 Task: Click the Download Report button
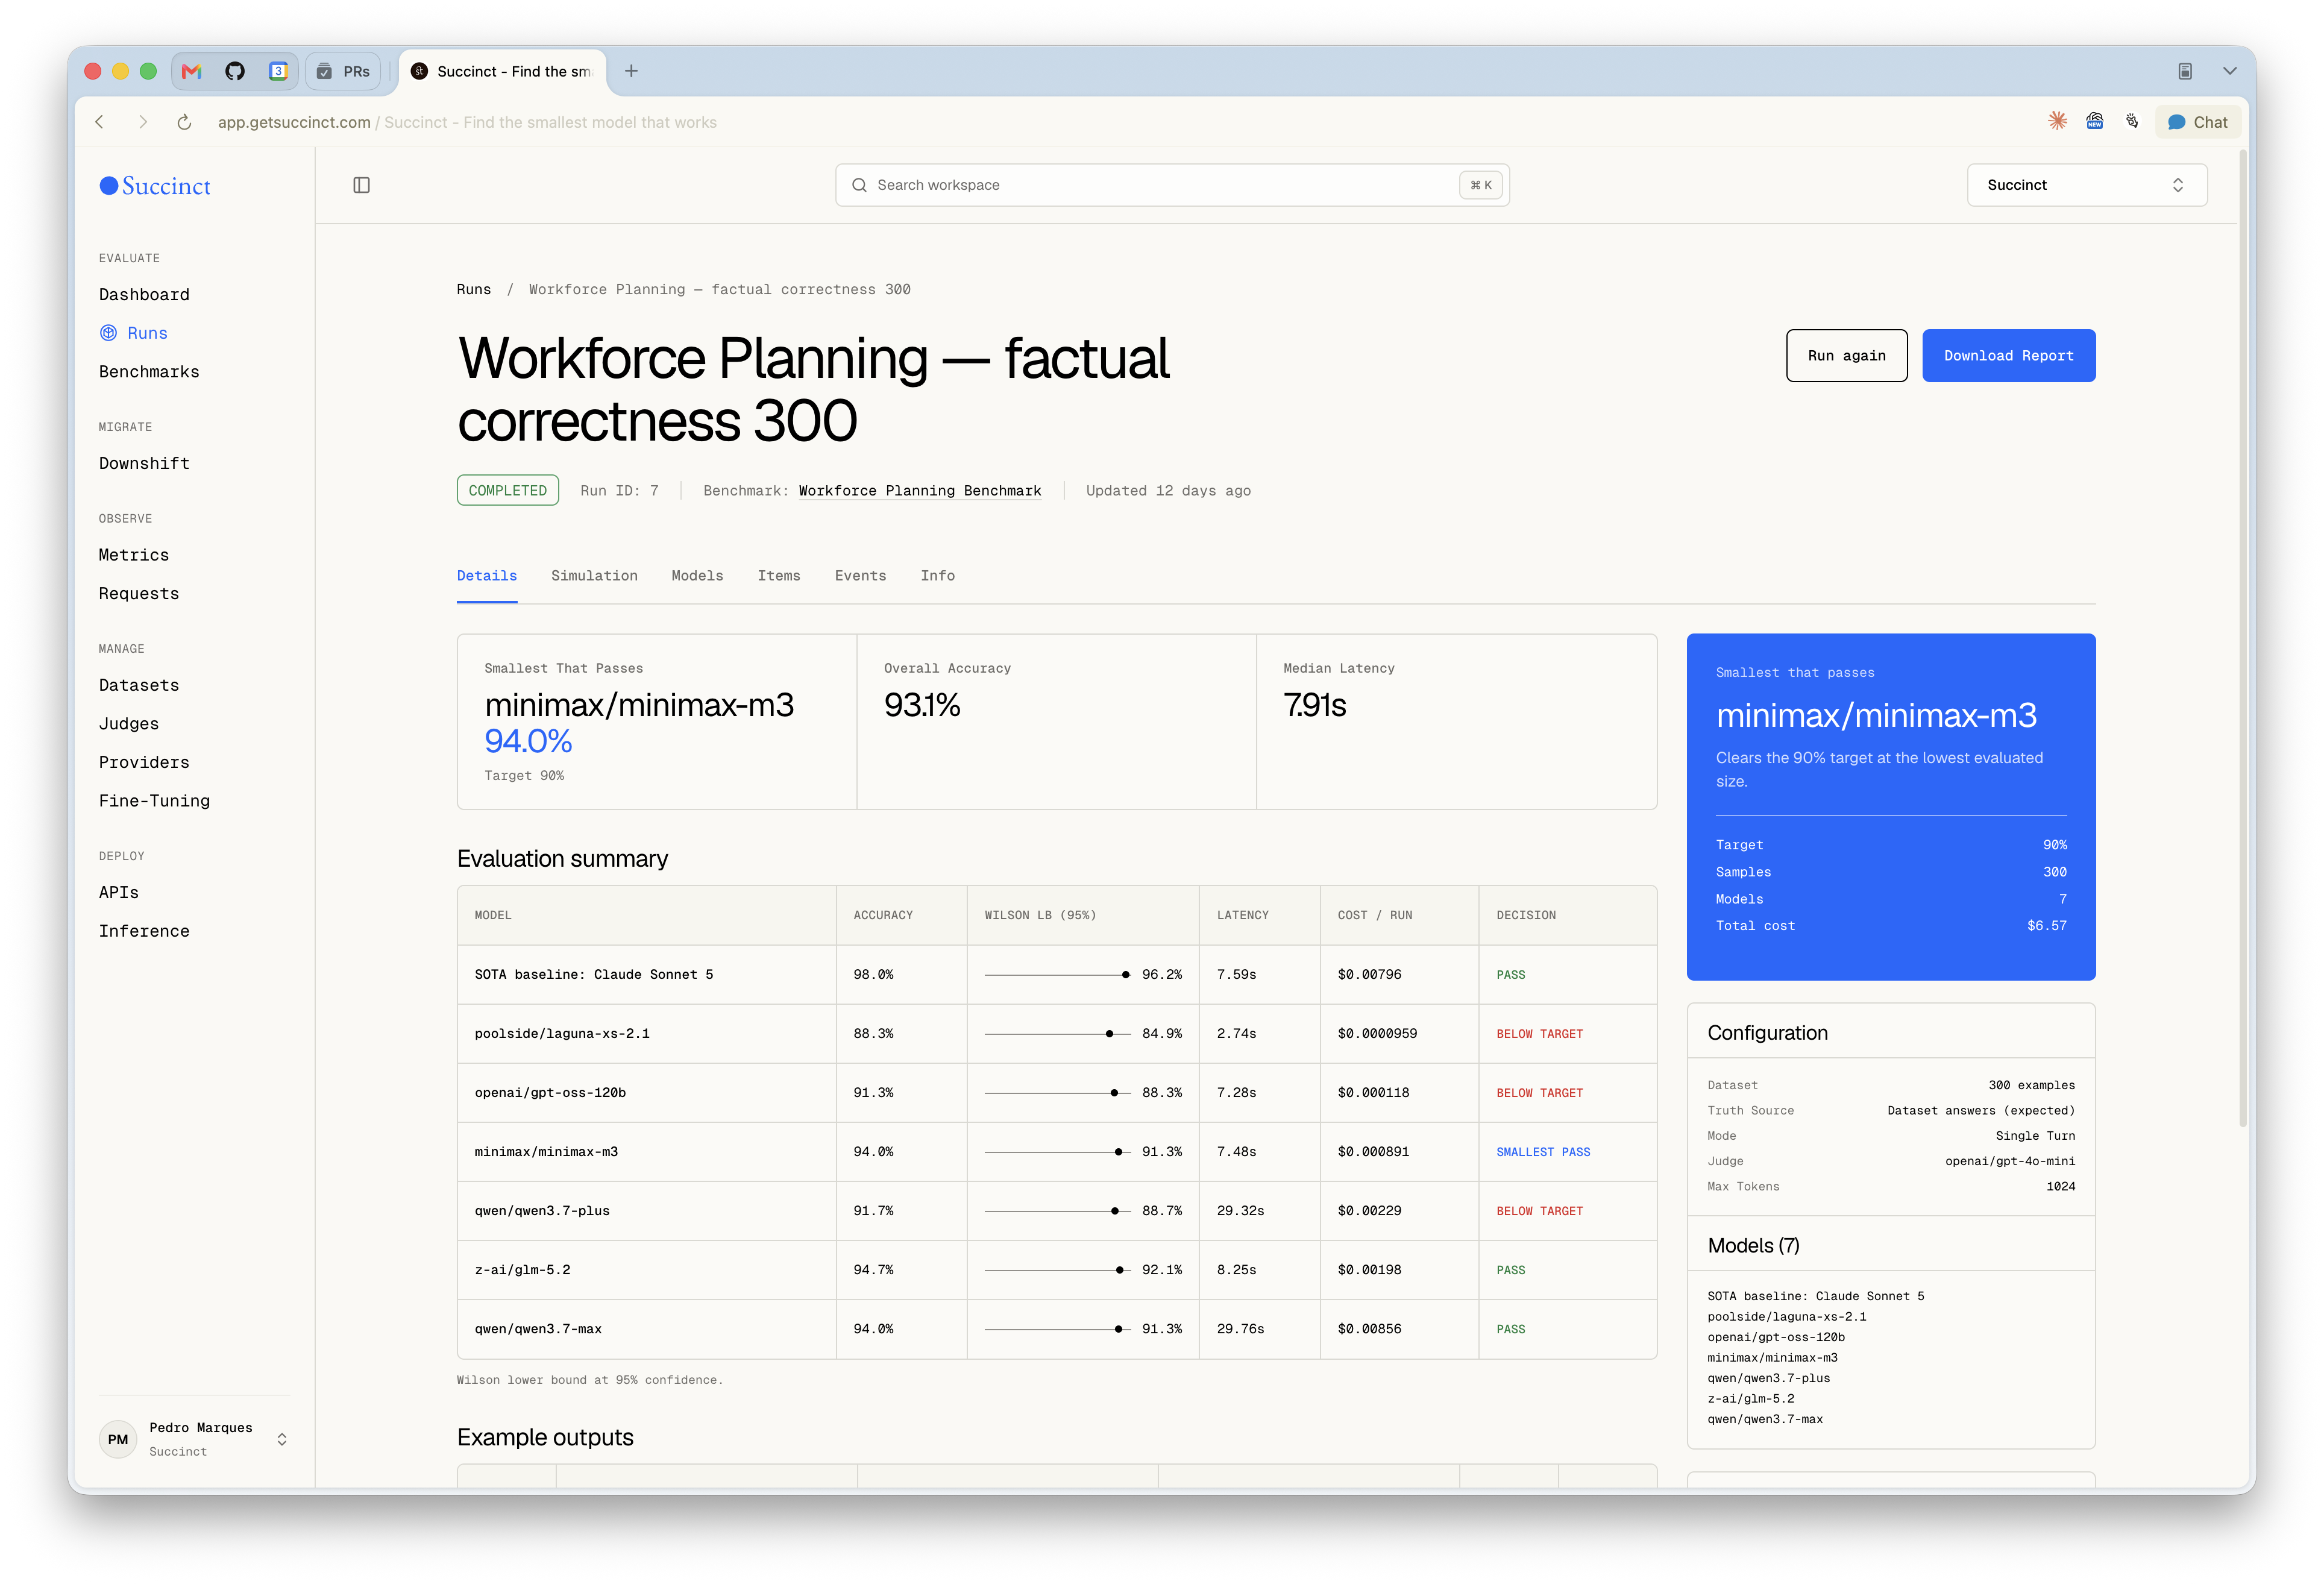tap(2008, 355)
